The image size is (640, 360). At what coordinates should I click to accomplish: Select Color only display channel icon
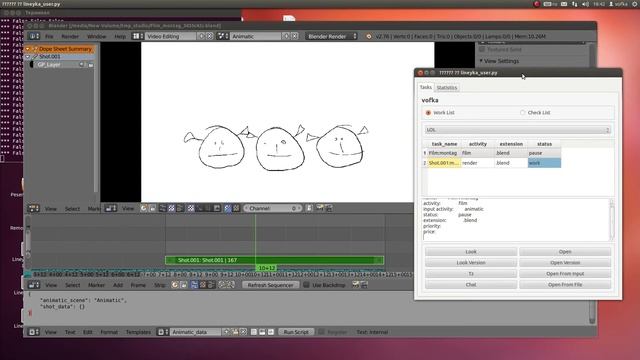pos(236,209)
